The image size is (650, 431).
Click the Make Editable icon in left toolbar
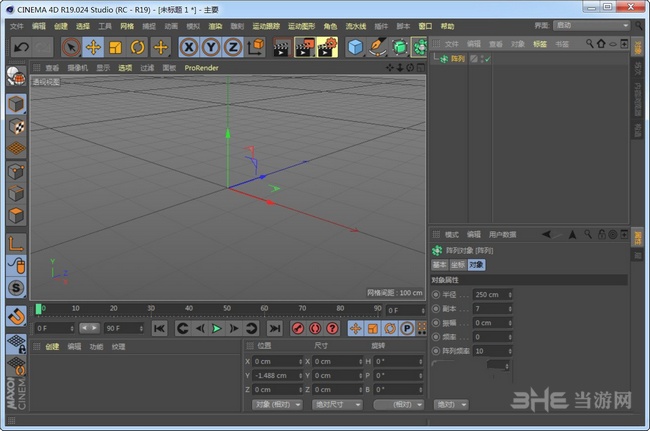pos(16,76)
